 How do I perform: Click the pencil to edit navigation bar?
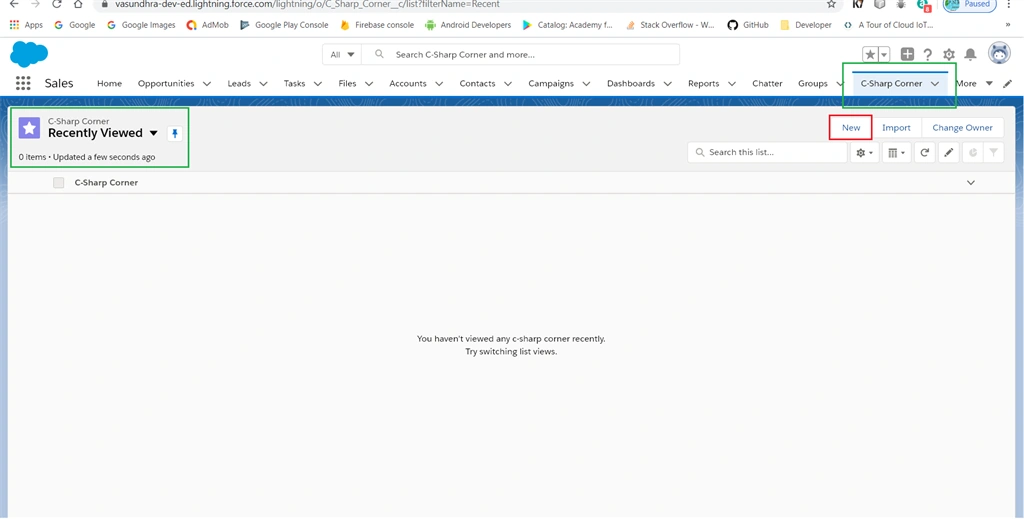tap(1008, 84)
